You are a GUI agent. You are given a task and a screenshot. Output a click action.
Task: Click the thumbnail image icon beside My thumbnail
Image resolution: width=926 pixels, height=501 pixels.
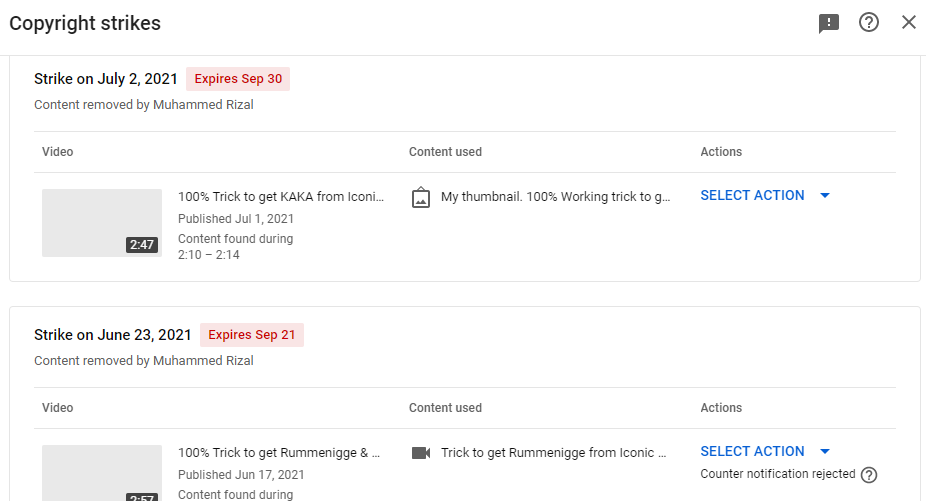[x=420, y=197]
